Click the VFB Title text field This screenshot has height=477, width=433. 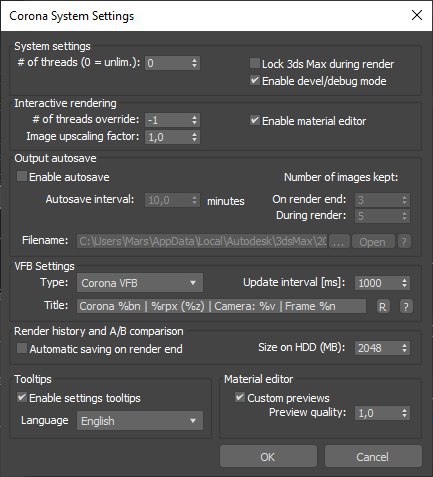221,306
